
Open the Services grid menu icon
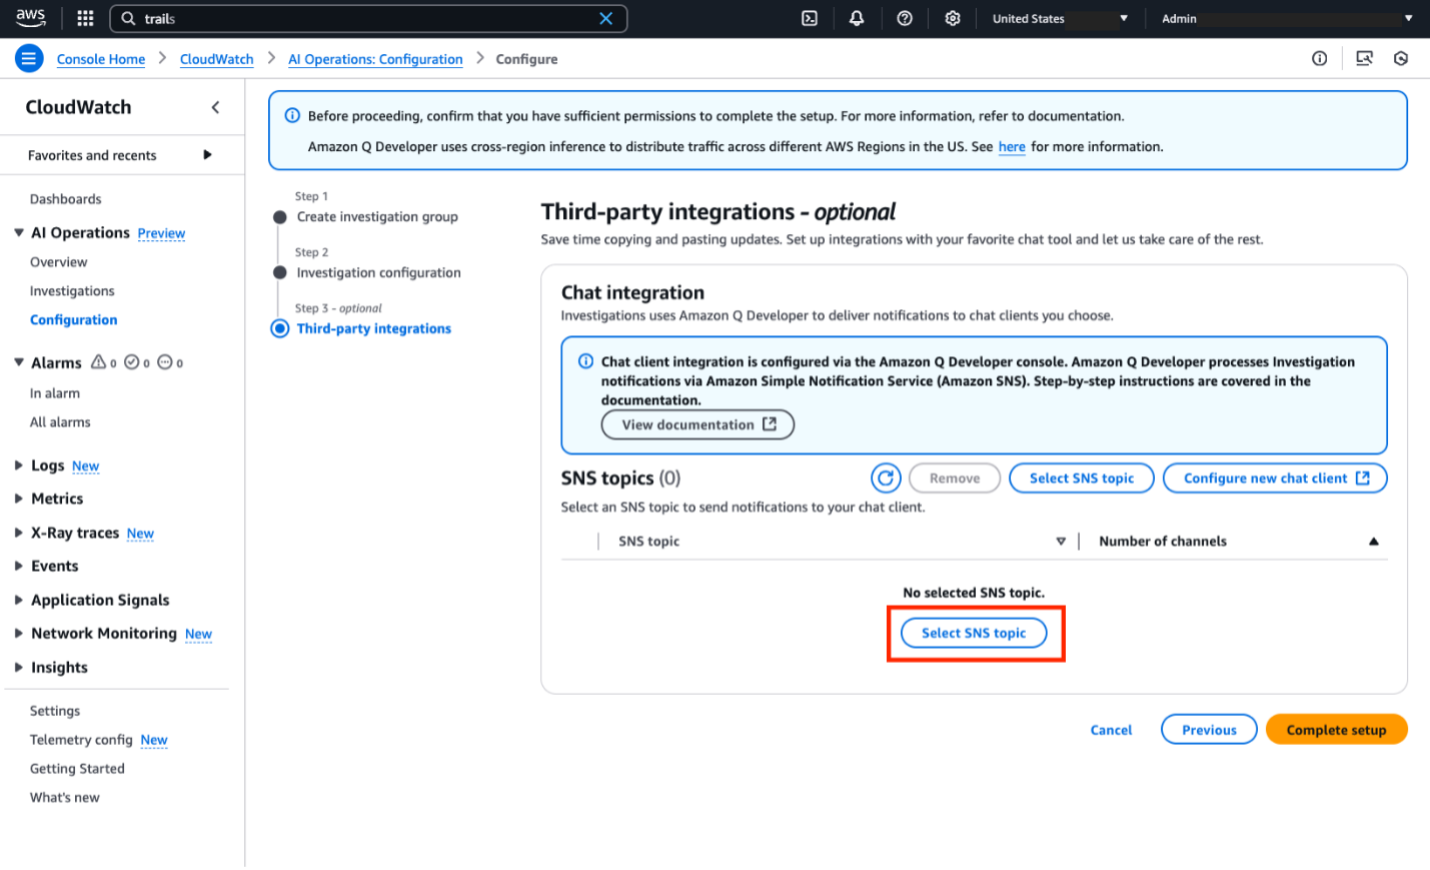tap(85, 18)
